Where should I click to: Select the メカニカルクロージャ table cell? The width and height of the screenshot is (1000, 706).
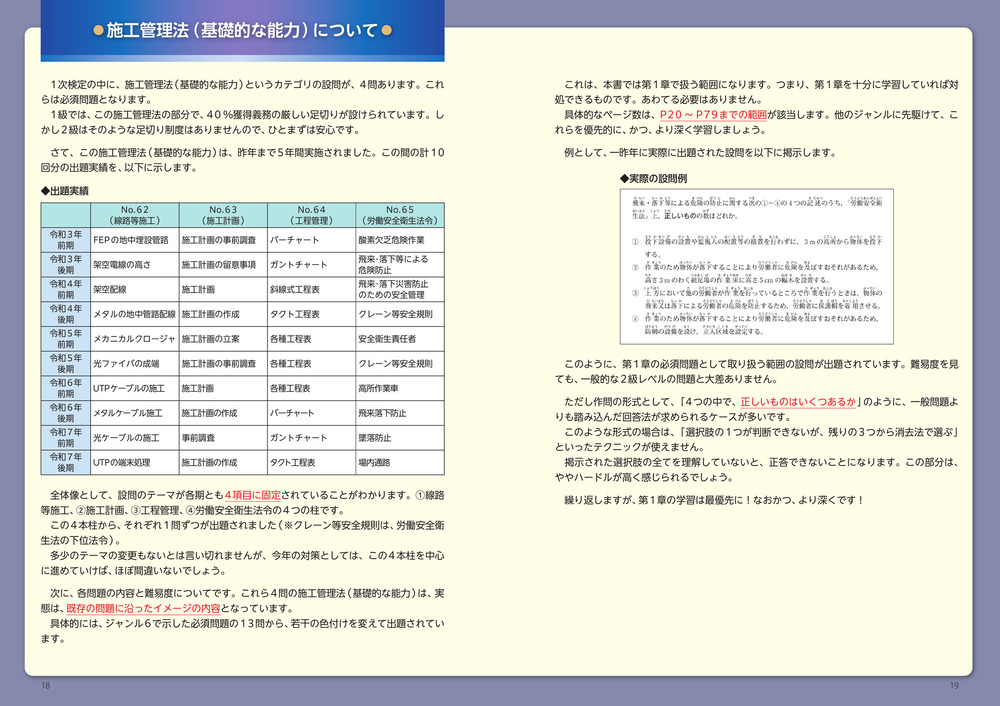point(134,339)
